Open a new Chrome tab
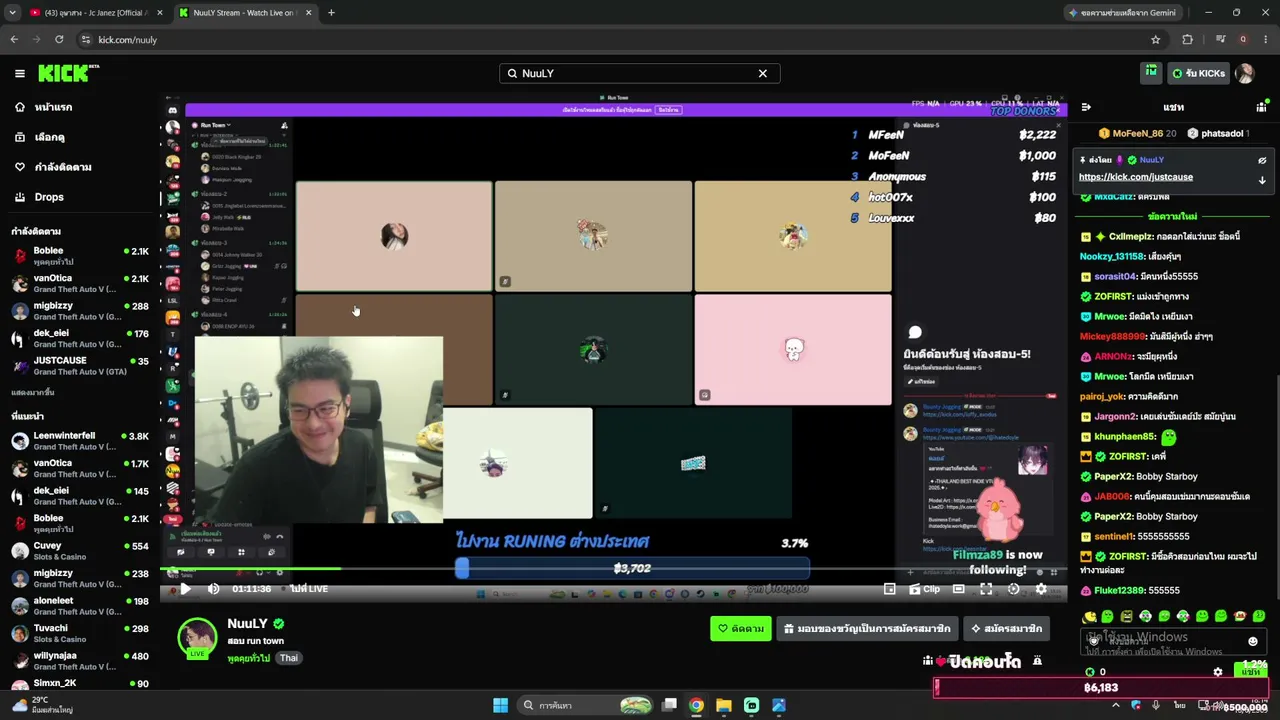The width and height of the screenshot is (1280, 720). point(331,13)
